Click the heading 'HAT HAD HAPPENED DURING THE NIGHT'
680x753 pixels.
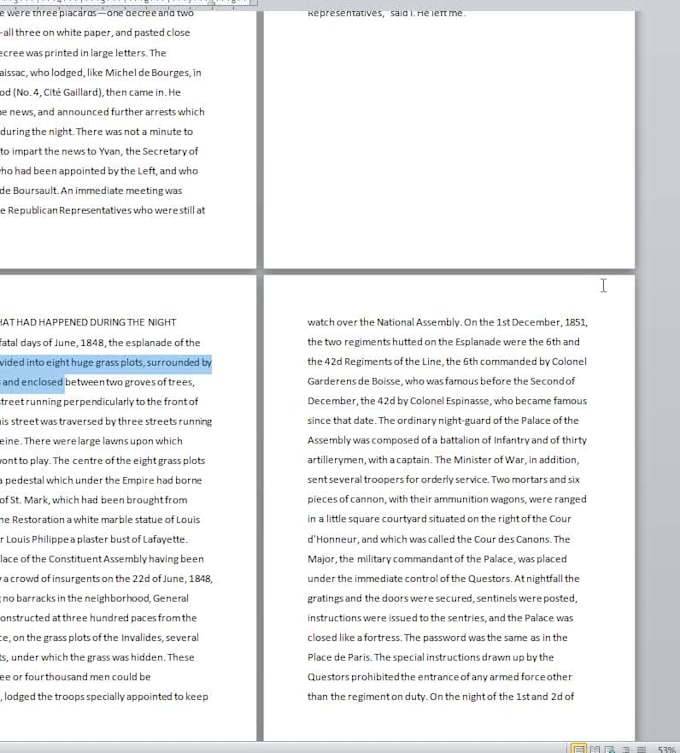click(x=88, y=322)
